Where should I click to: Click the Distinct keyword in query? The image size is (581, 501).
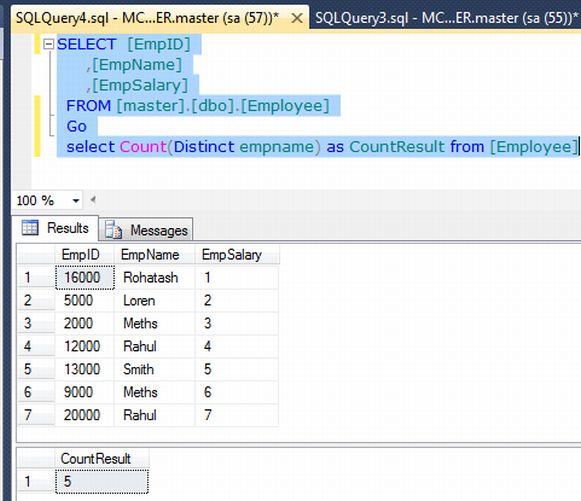204,147
